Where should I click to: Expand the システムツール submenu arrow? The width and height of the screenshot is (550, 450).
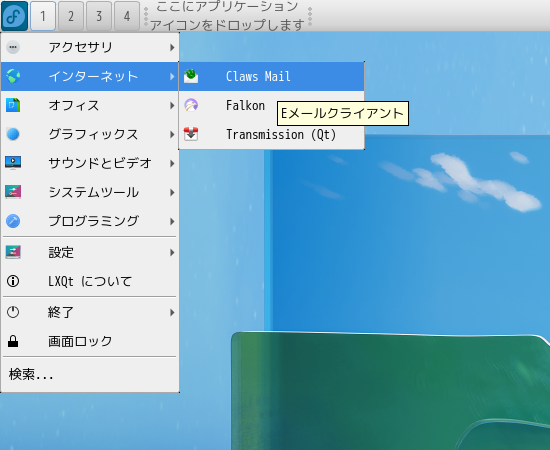click(x=172, y=193)
